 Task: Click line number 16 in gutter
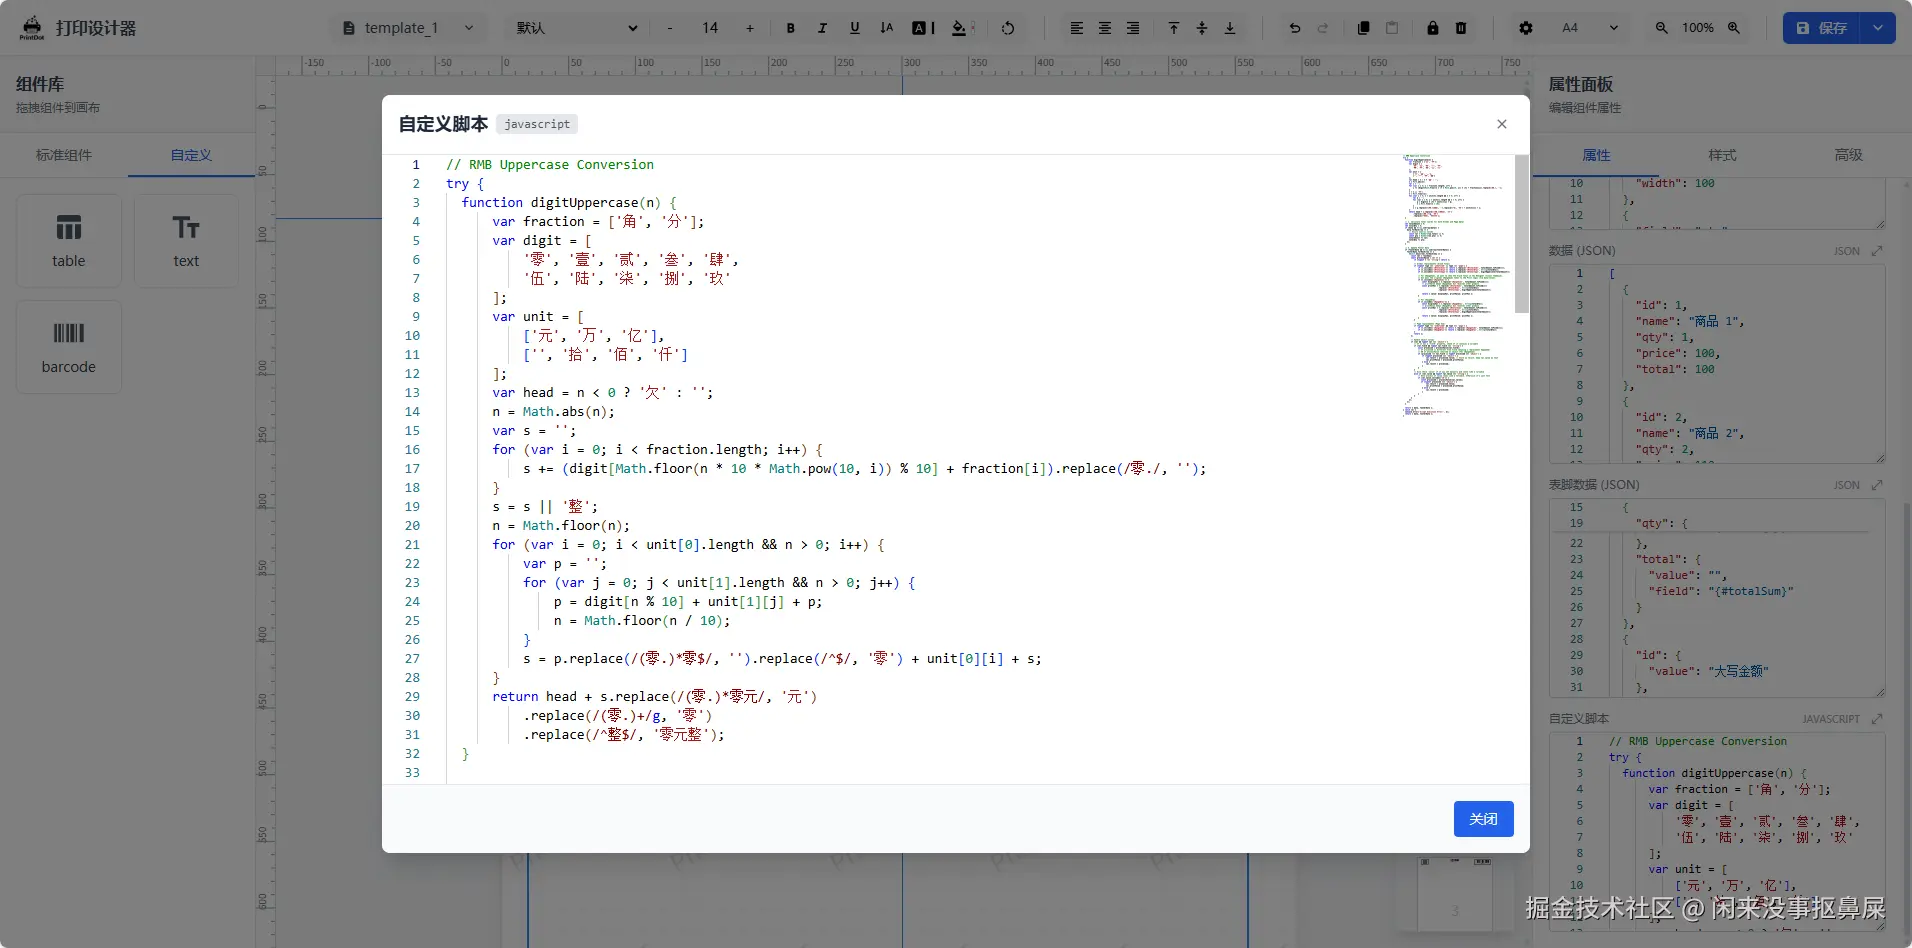point(412,450)
